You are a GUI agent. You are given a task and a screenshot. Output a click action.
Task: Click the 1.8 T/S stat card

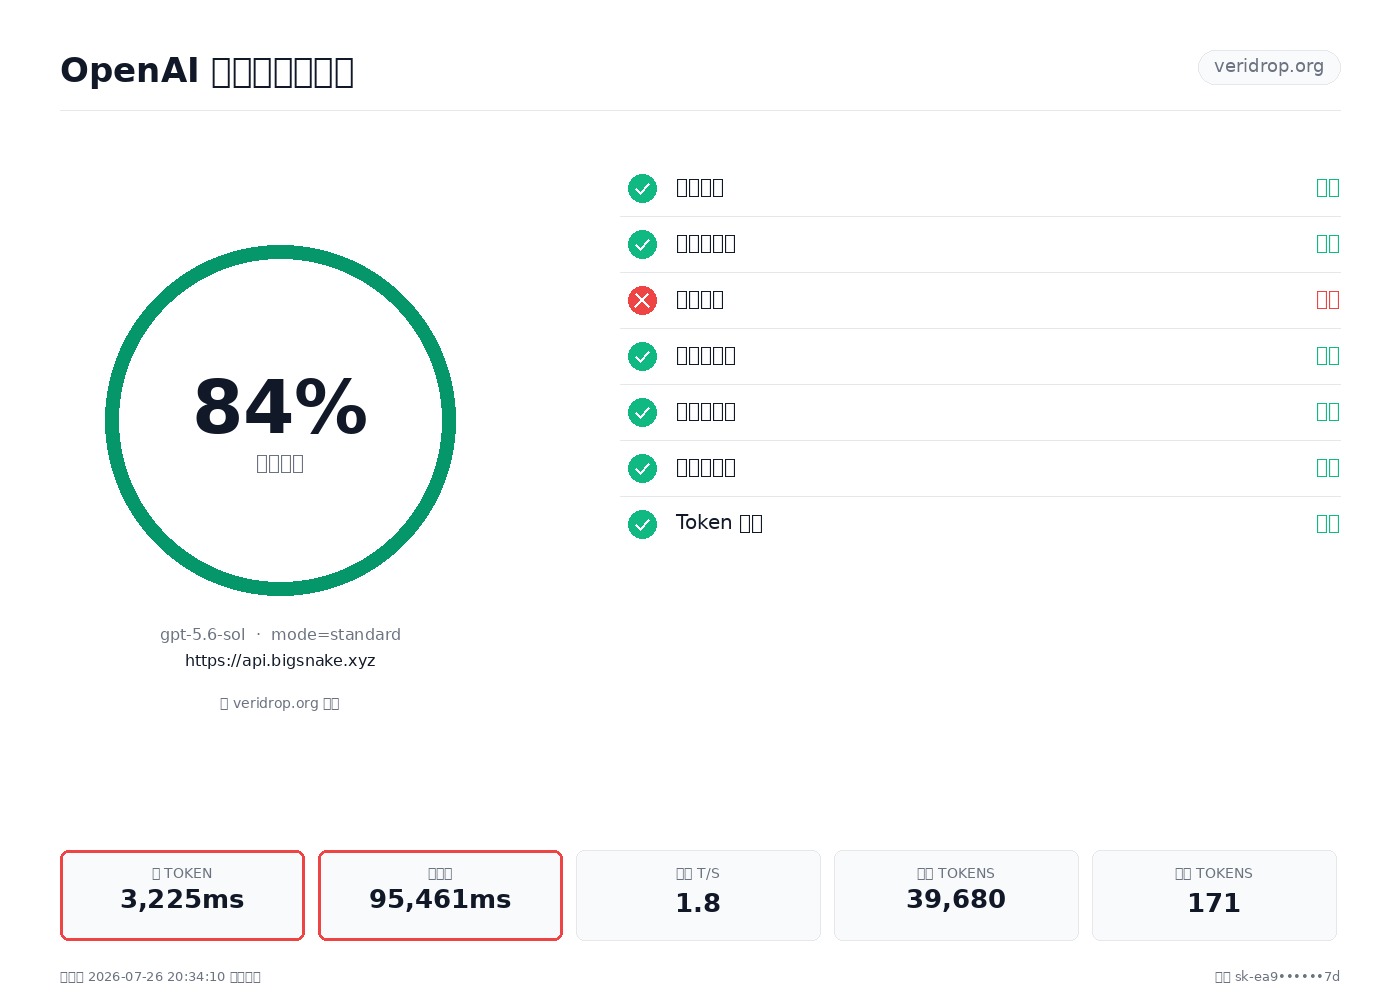tap(698, 895)
